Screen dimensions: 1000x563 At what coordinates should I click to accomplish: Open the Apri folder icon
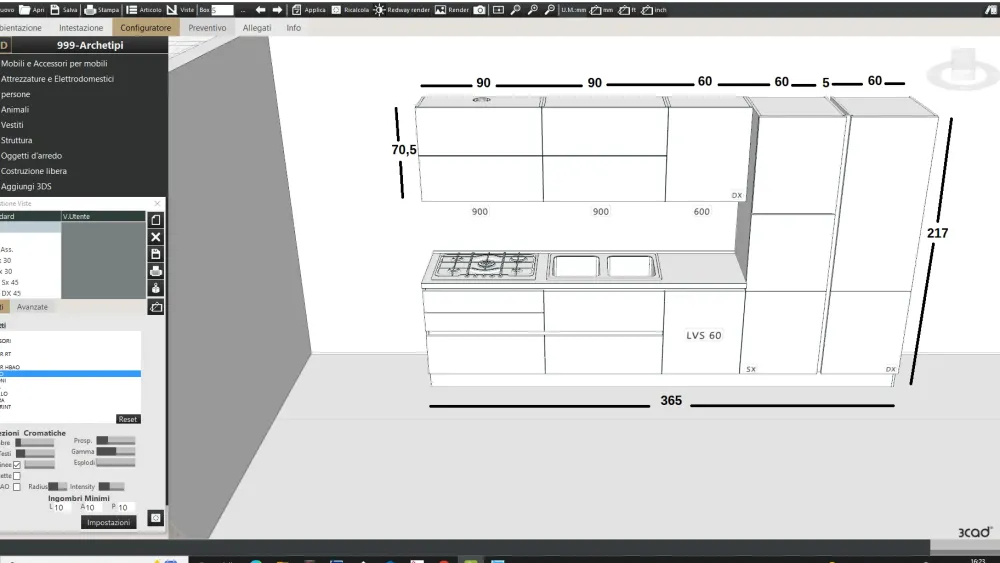24,9
